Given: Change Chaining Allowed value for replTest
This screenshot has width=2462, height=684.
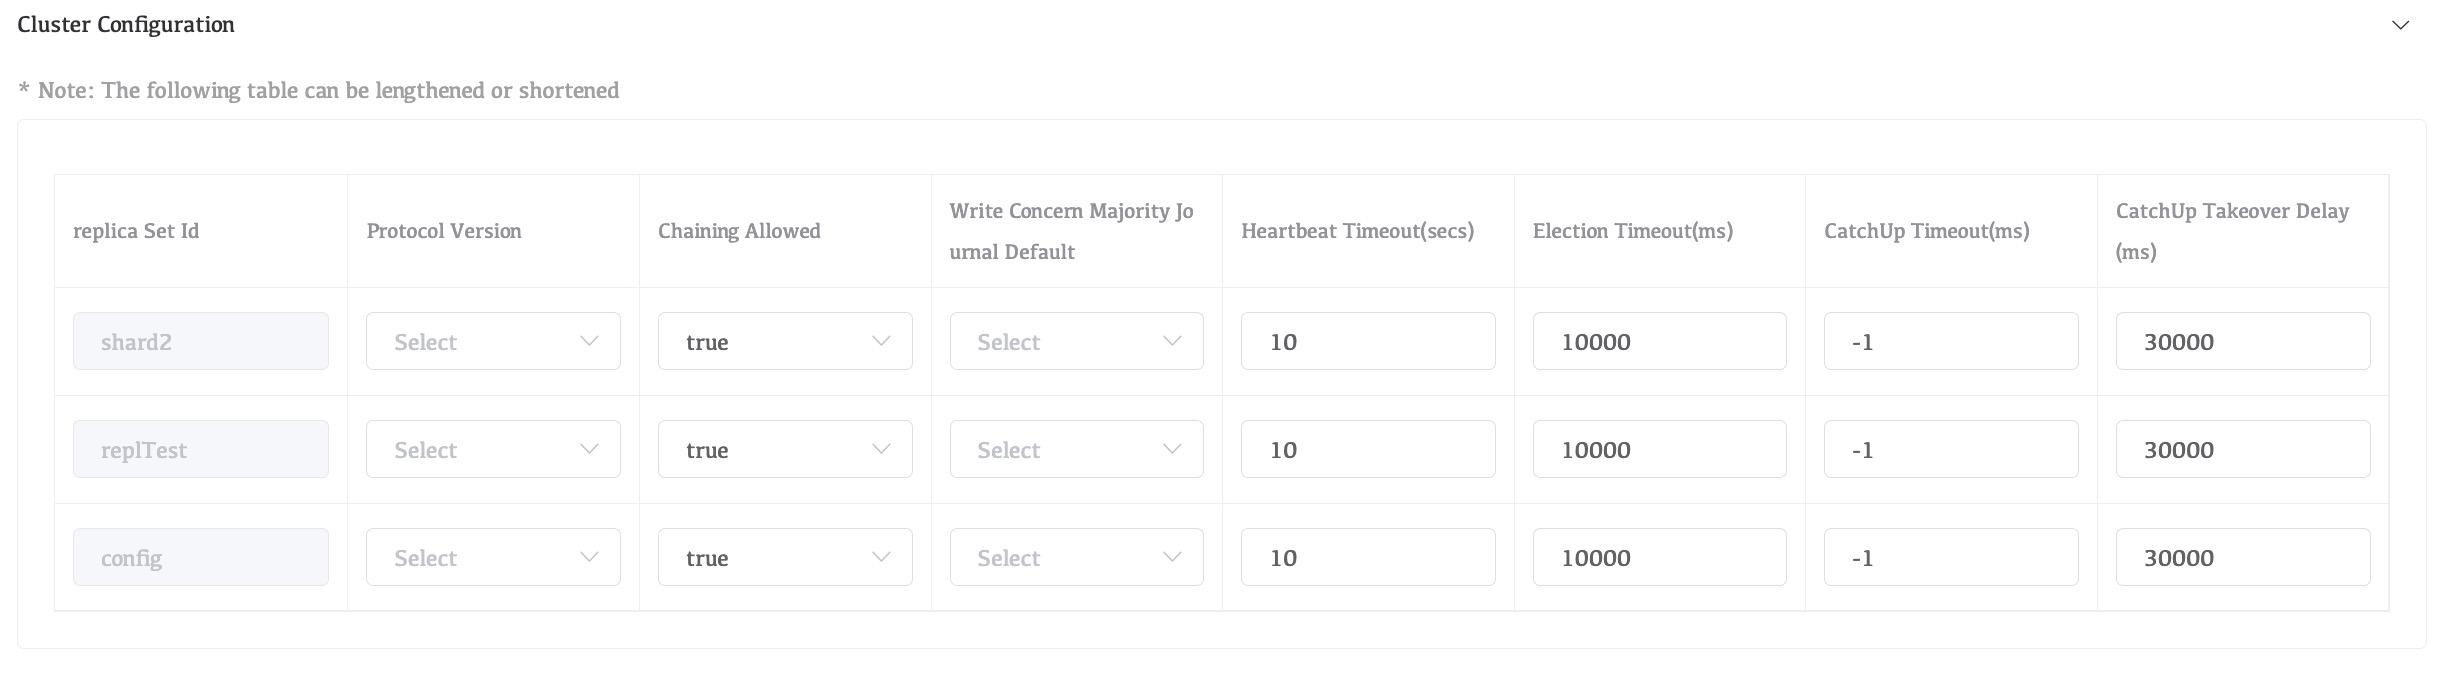Looking at the screenshot, I should click(785, 449).
